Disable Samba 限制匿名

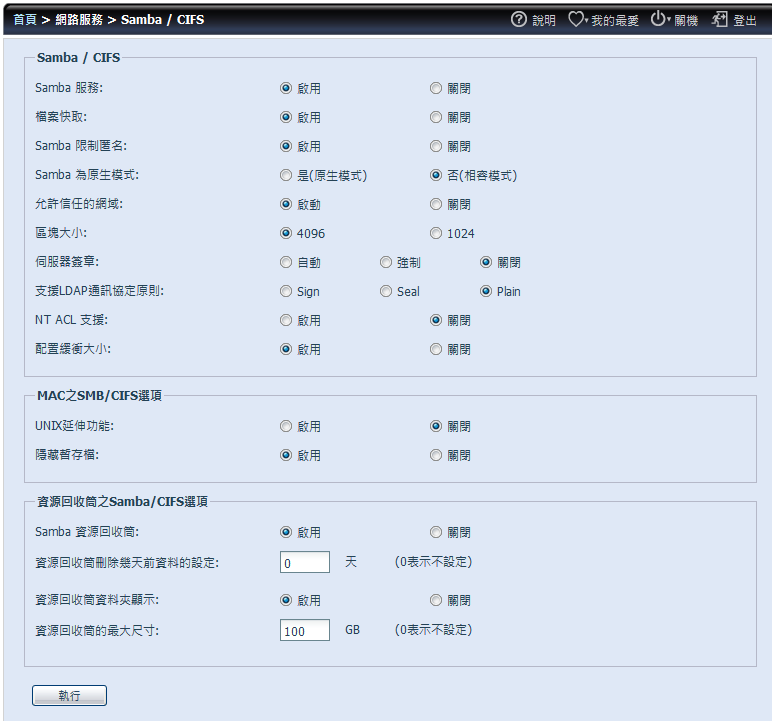click(436, 146)
